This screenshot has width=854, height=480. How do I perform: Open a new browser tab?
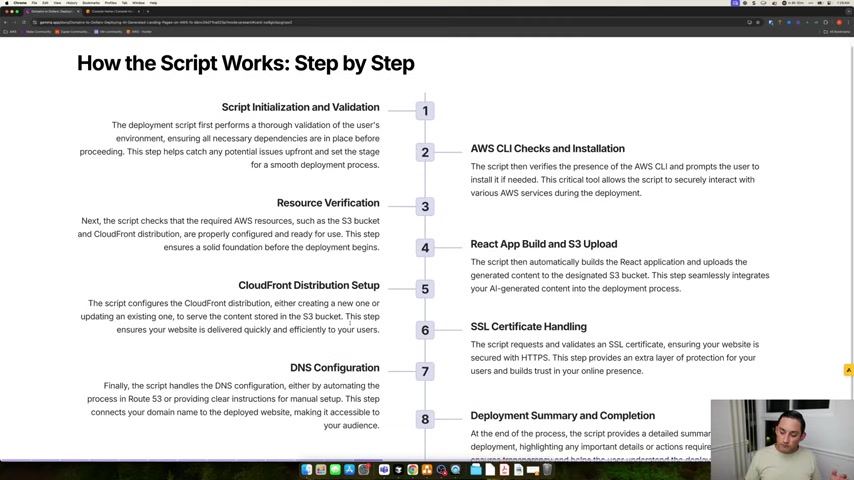[148, 11]
